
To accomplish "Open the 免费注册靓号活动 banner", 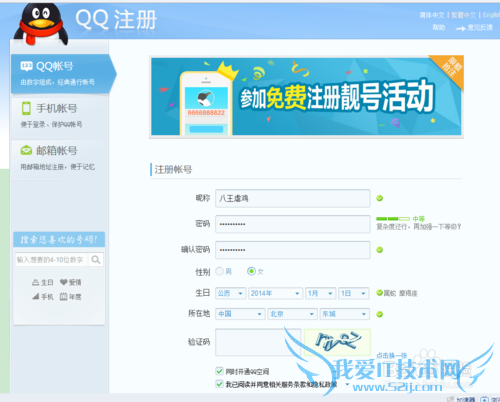I will pos(306,96).
